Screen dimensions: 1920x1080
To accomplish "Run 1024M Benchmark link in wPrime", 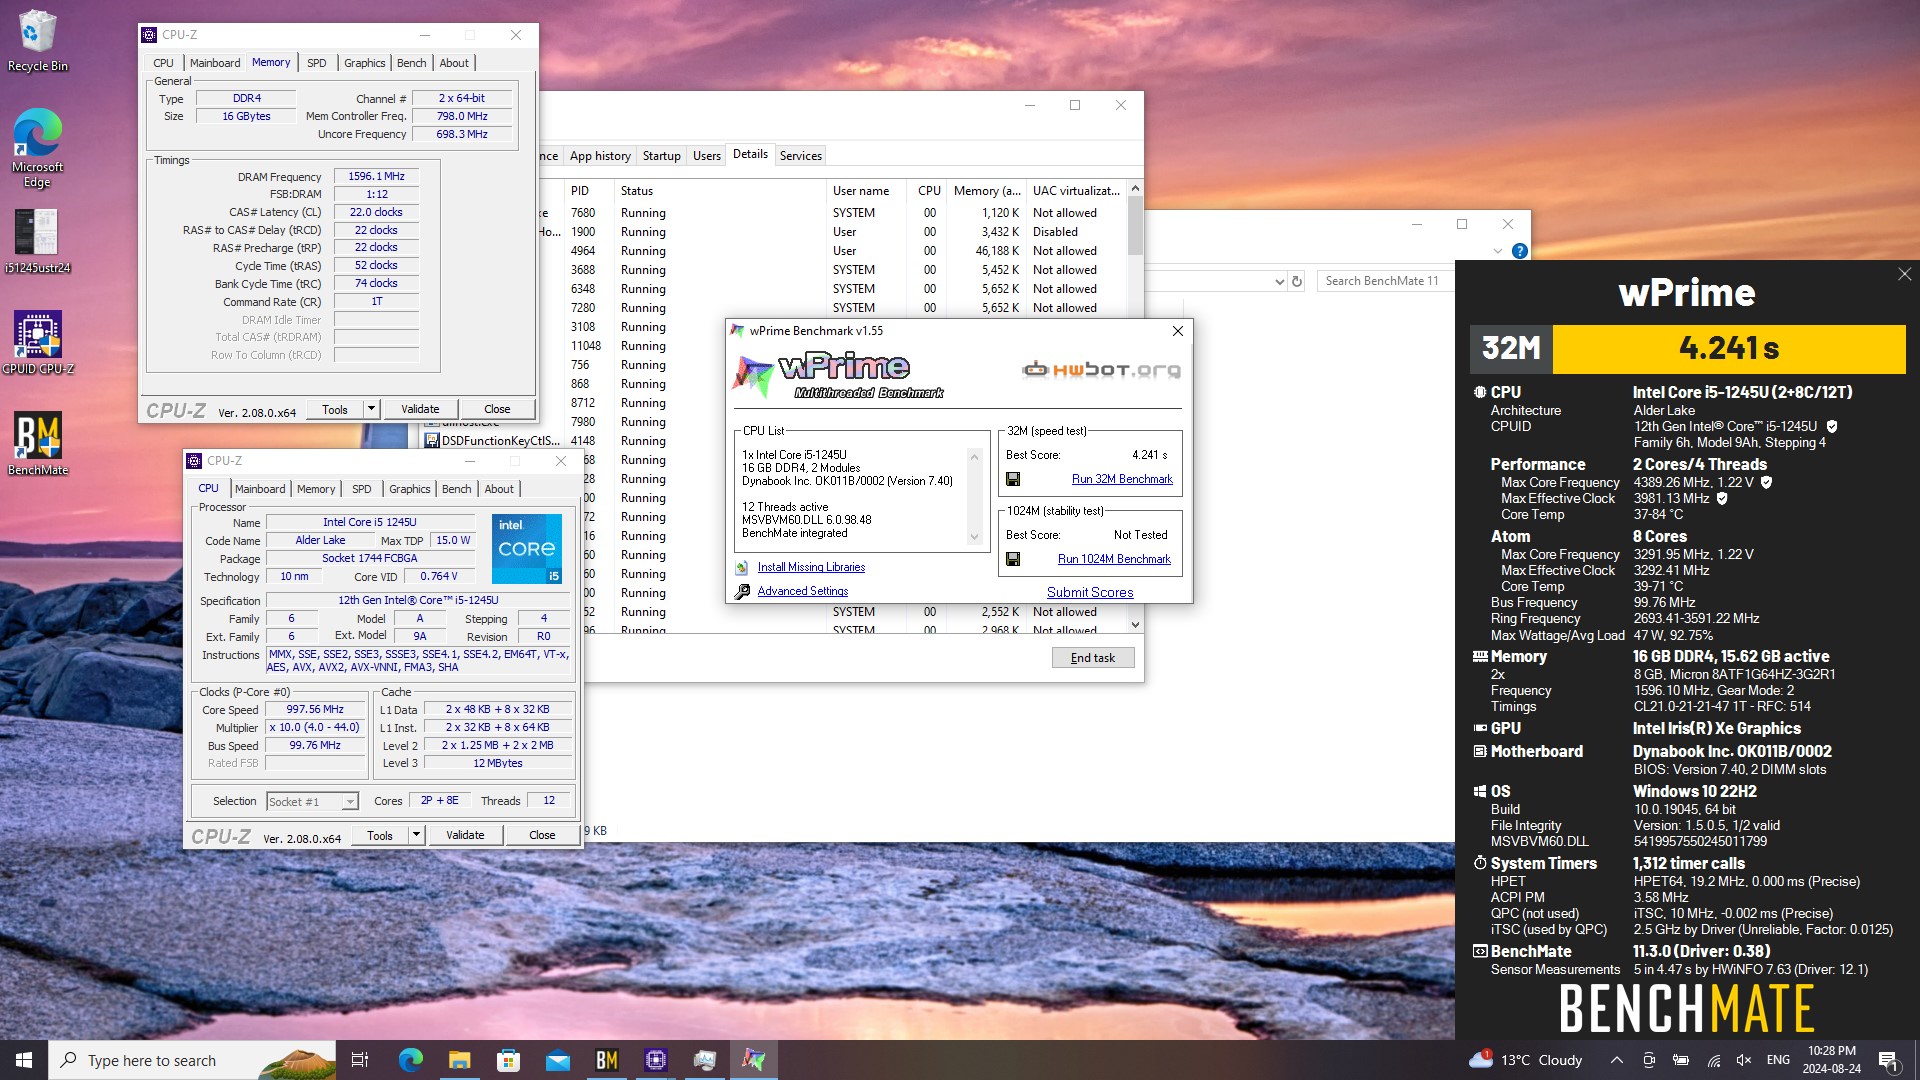I will pos(1114,559).
